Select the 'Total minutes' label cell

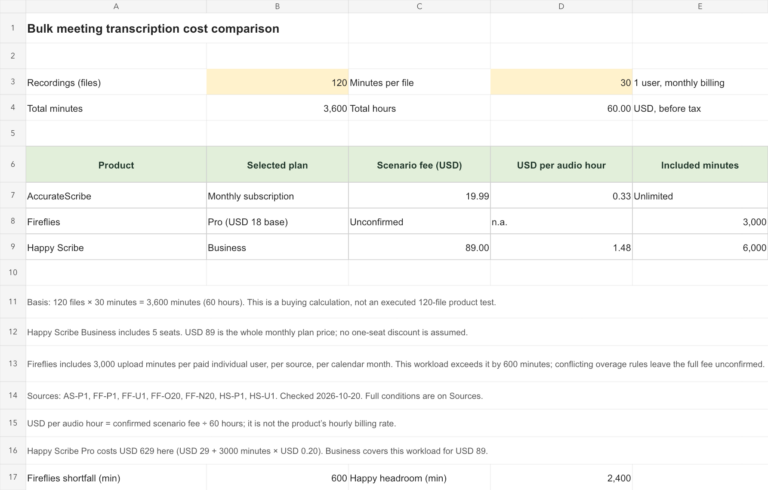116,108
